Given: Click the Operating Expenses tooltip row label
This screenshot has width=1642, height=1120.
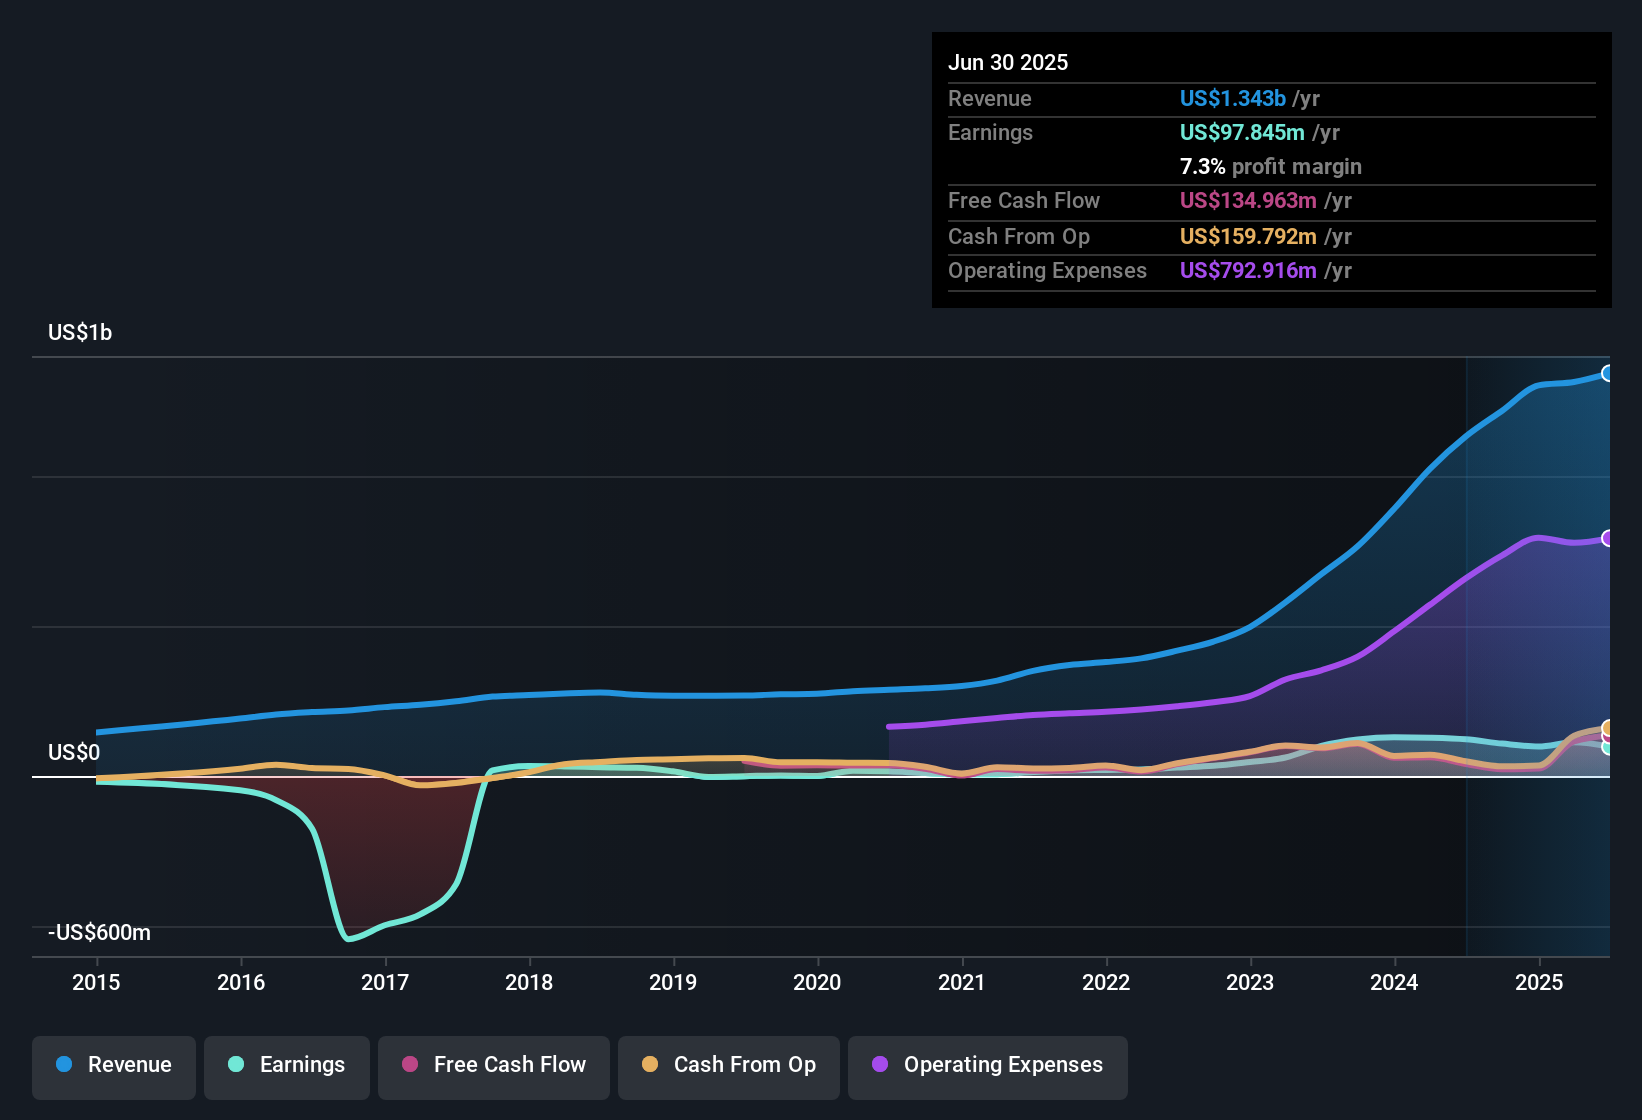Looking at the screenshot, I should click(1047, 270).
